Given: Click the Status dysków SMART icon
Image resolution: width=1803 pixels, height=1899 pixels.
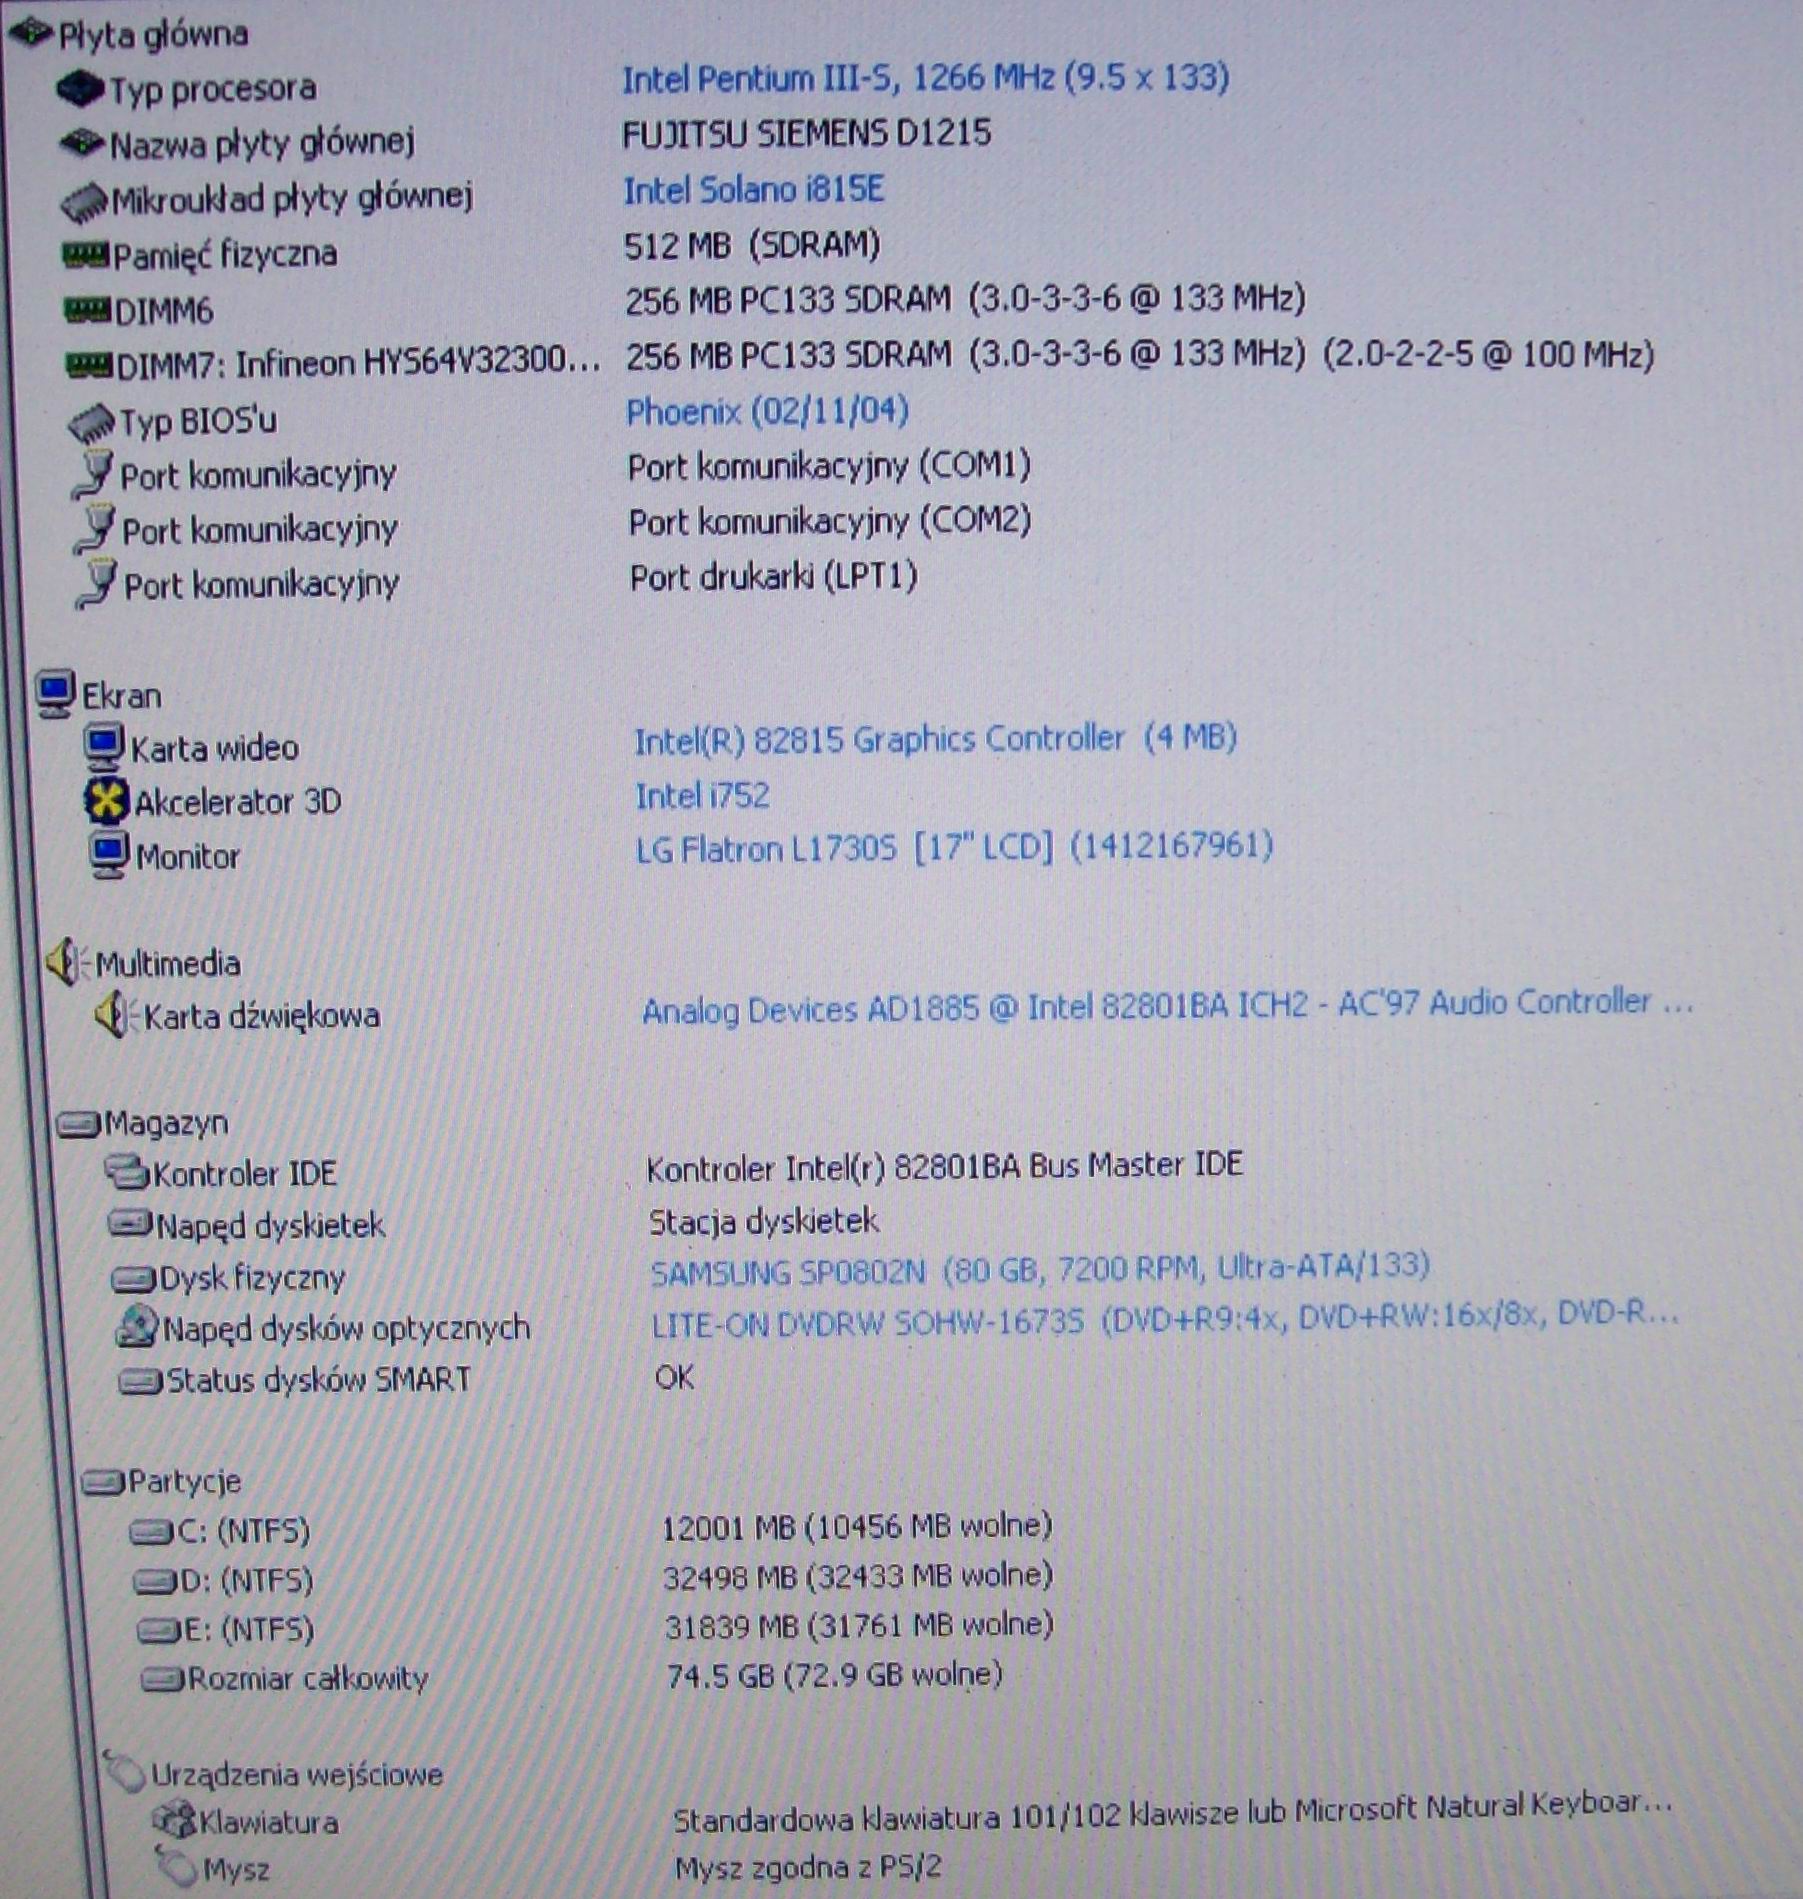Looking at the screenshot, I should pos(141,1382).
